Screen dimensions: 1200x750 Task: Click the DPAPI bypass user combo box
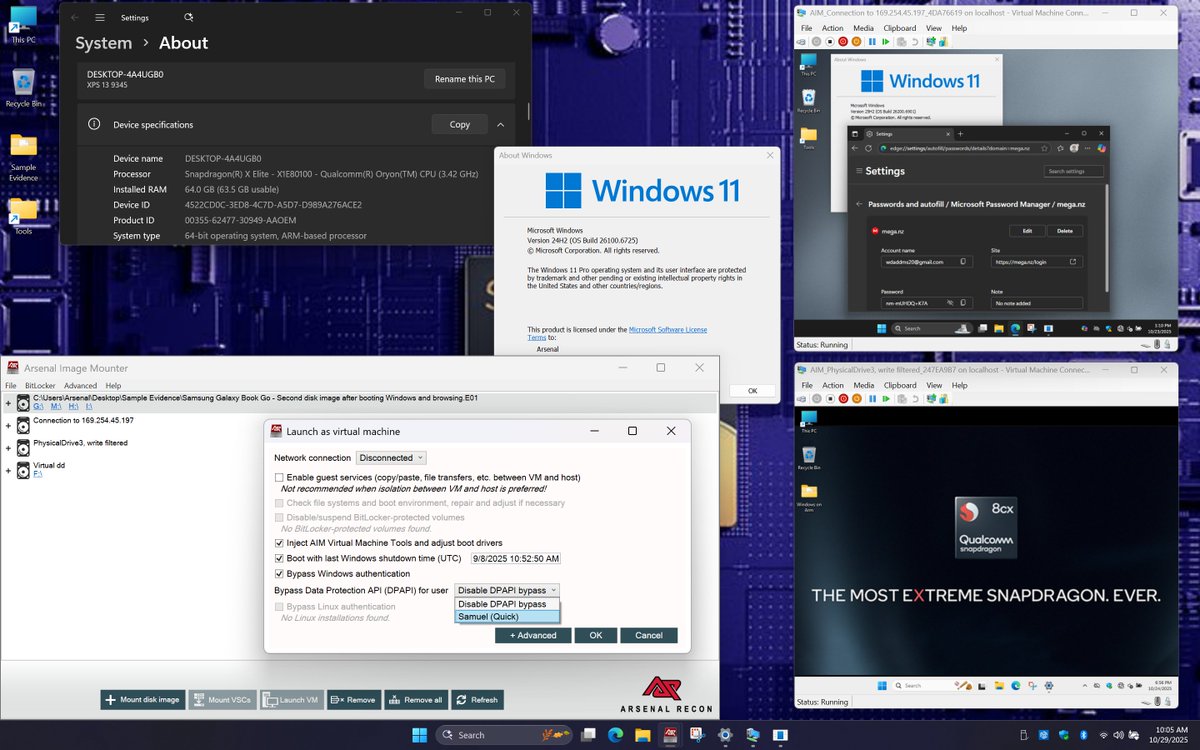507,590
